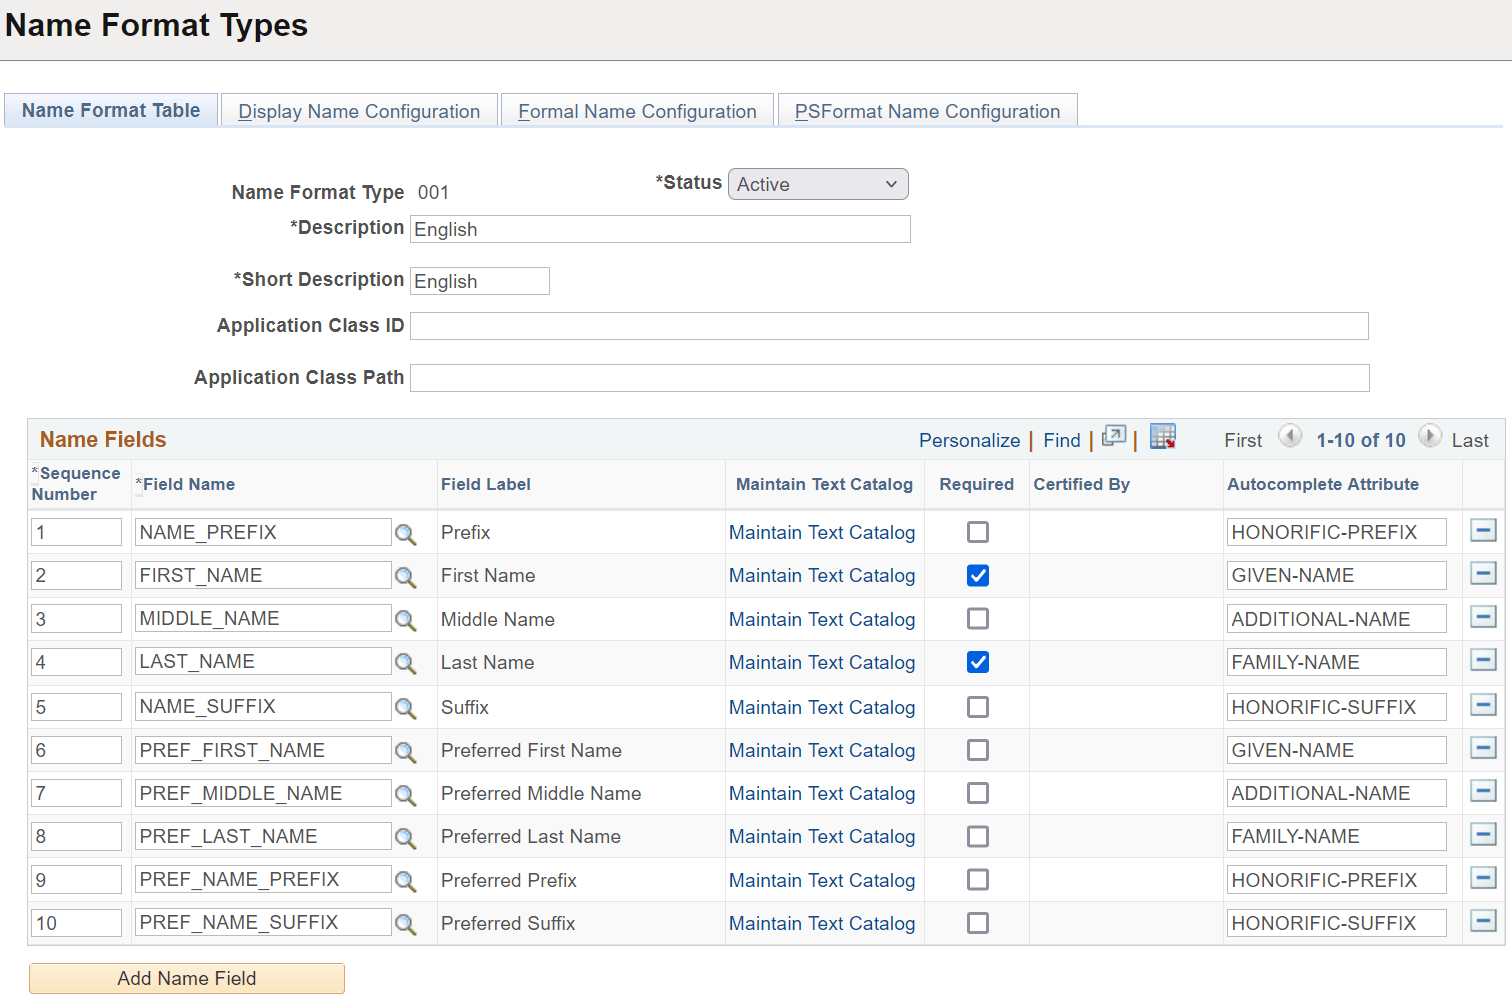Download Name Fields grid to spreadsheet
This screenshot has width=1512, height=999.
[x=1162, y=437]
